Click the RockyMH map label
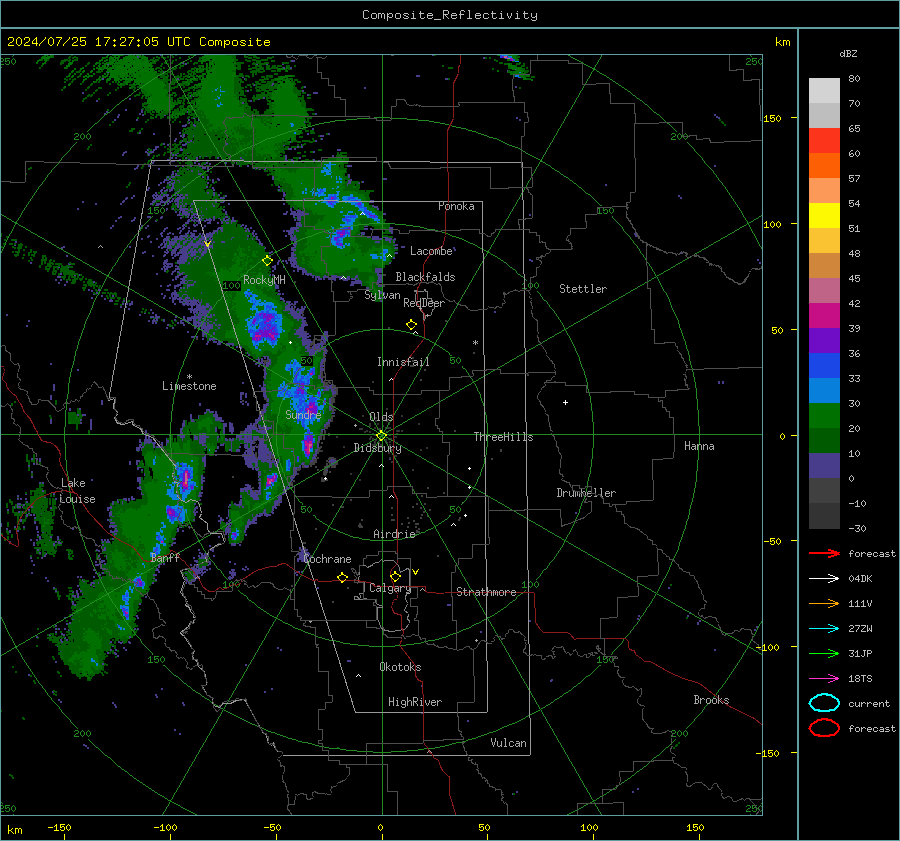The height and width of the screenshot is (841, 900). click(264, 280)
